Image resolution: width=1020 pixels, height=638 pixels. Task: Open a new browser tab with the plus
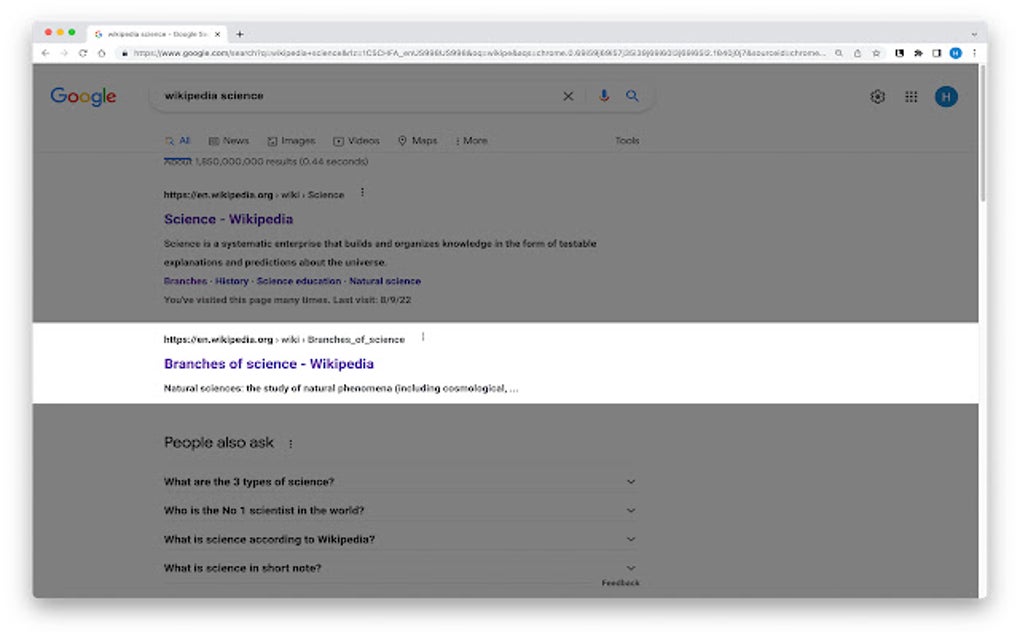click(x=238, y=31)
